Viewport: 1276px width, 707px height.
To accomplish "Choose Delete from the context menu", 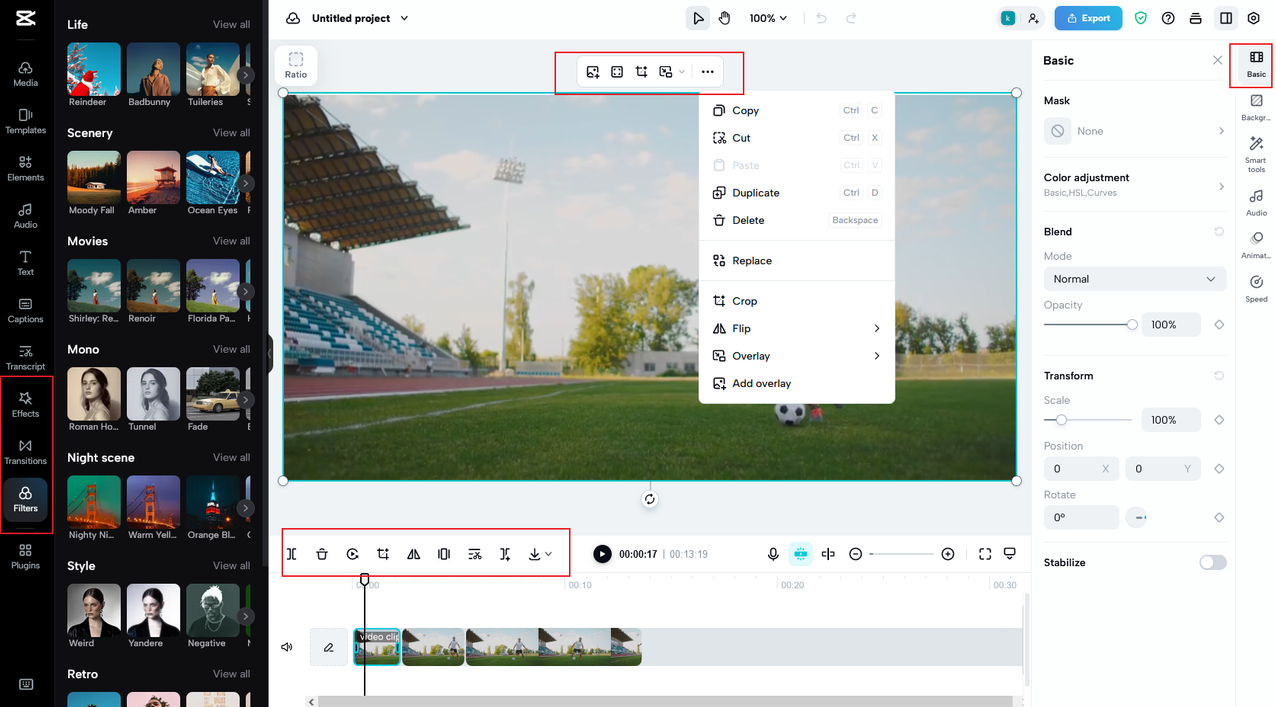I will [796, 220].
